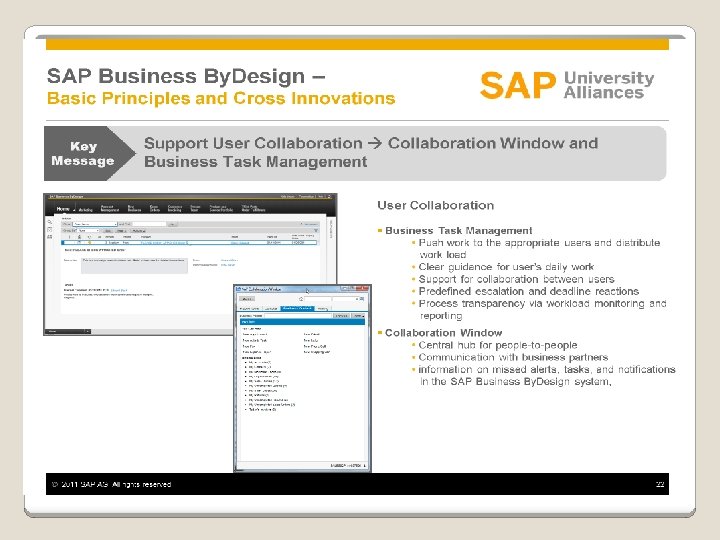The image size is (720, 540).
Task: Click the wide input field below Collaboration Window tabs
Action: (297, 315)
